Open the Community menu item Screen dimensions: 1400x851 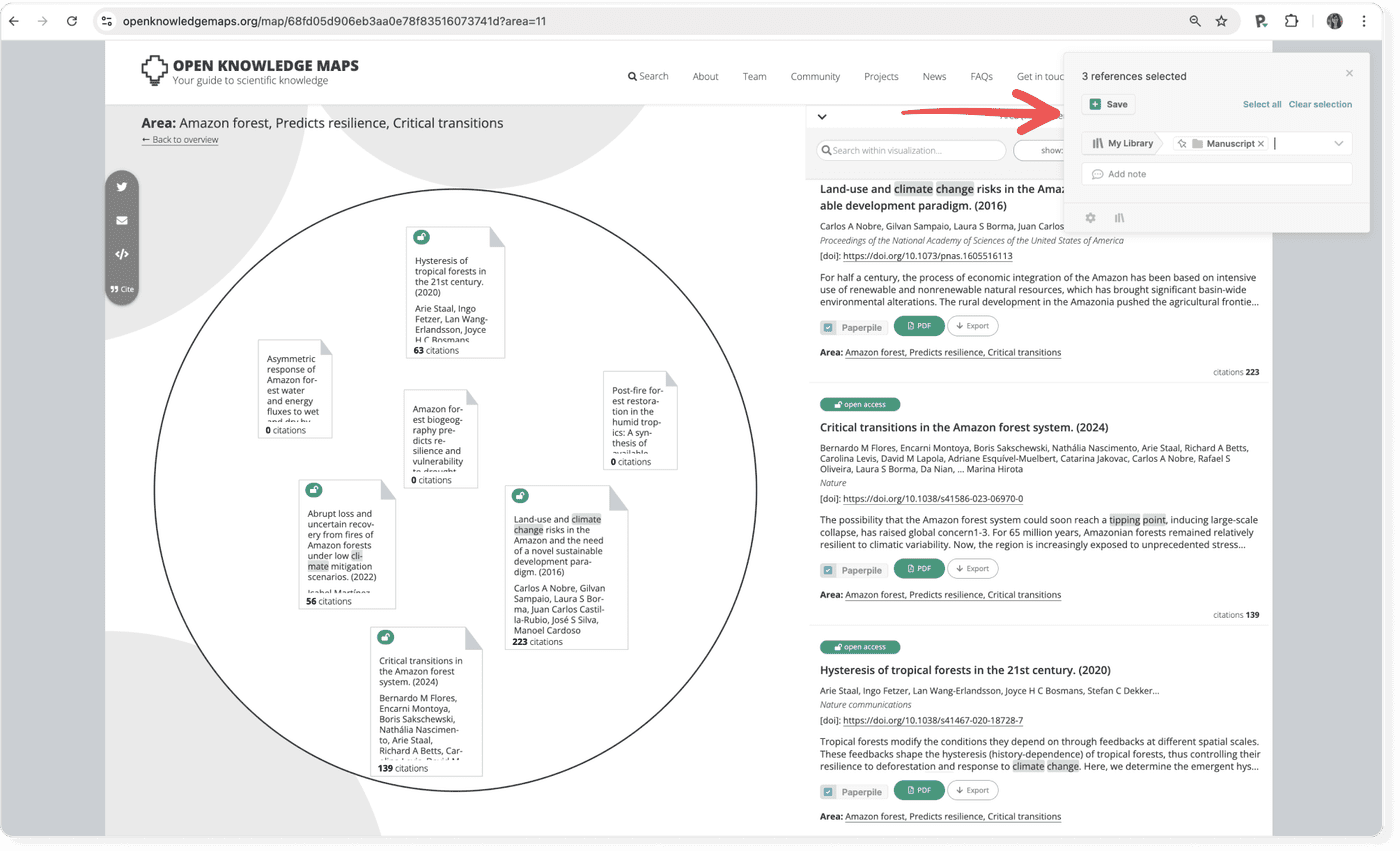point(814,76)
